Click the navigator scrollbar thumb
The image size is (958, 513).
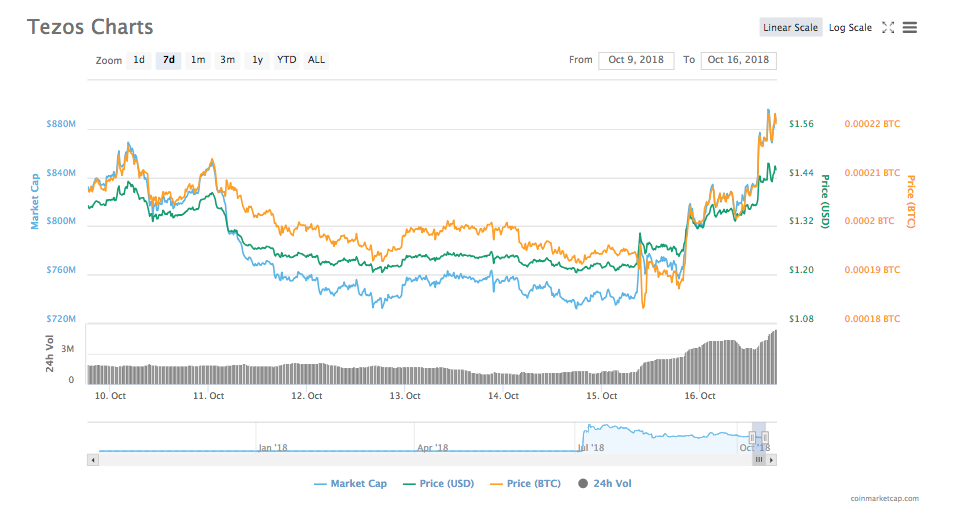[x=759, y=460]
